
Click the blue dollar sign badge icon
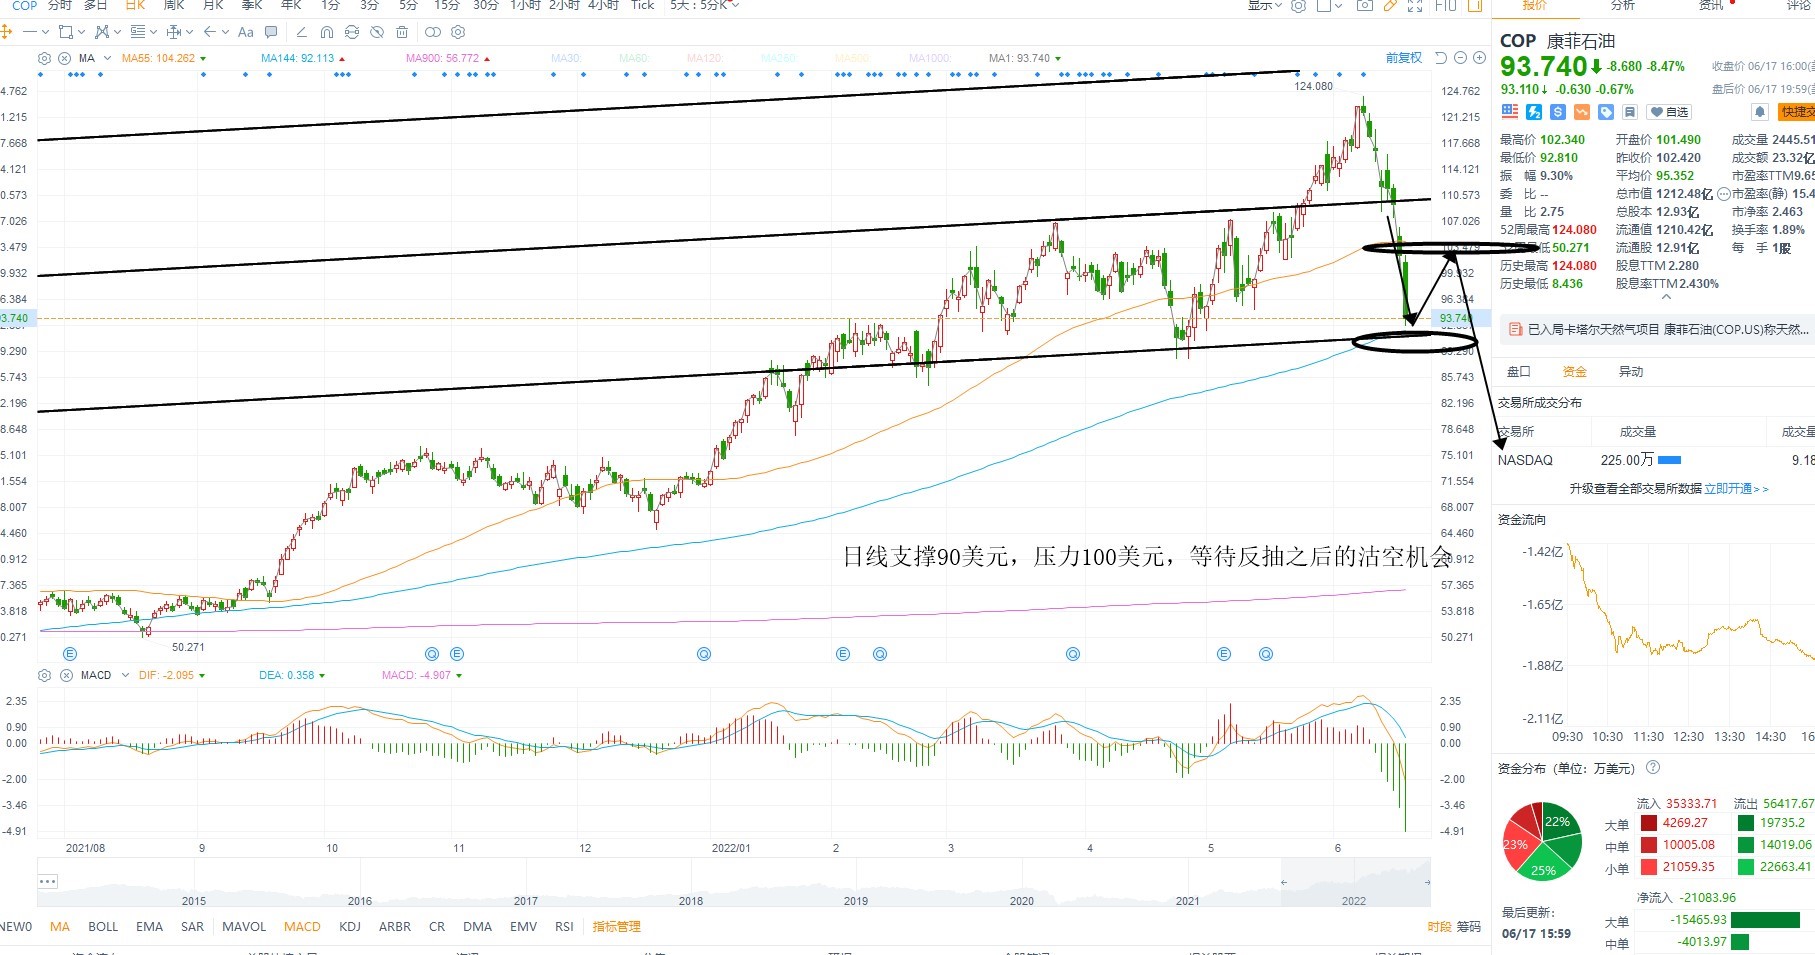[x=1558, y=112]
